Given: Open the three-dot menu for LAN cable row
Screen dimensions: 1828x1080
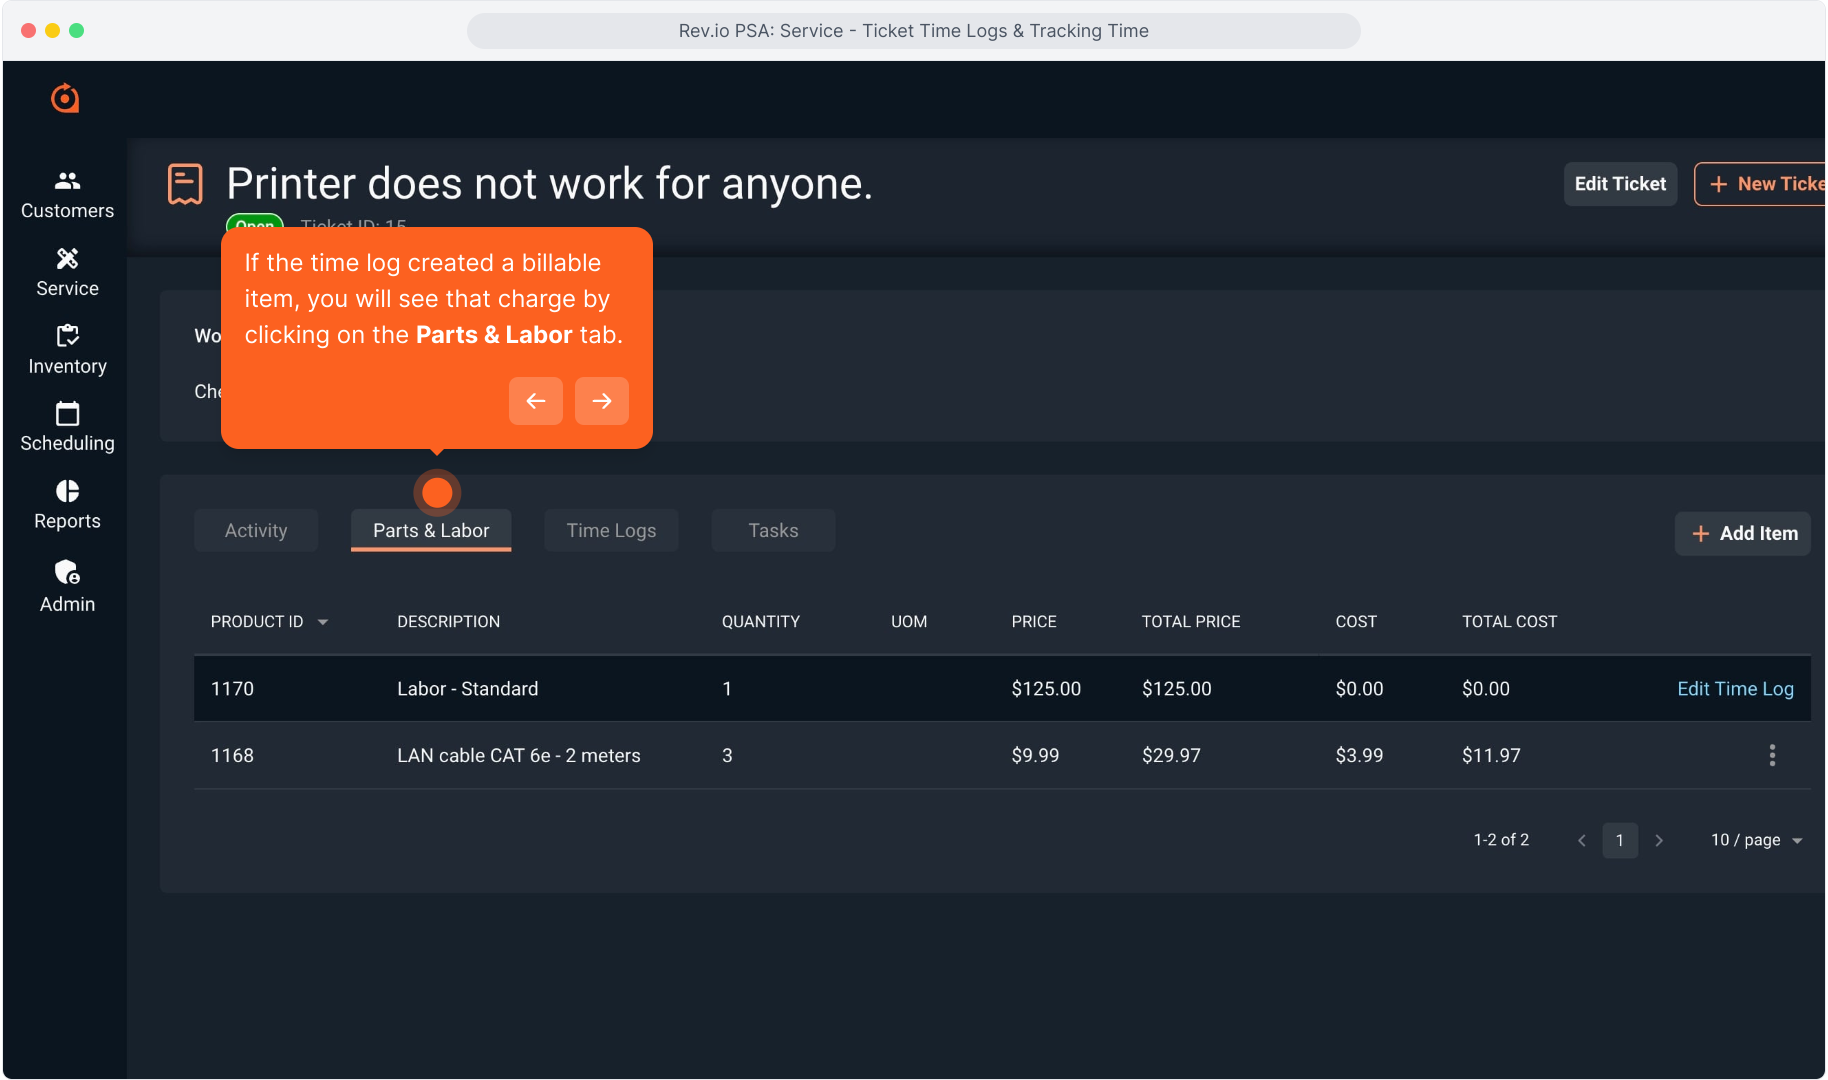Looking at the screenshot, I should [x=1772, y=755].
